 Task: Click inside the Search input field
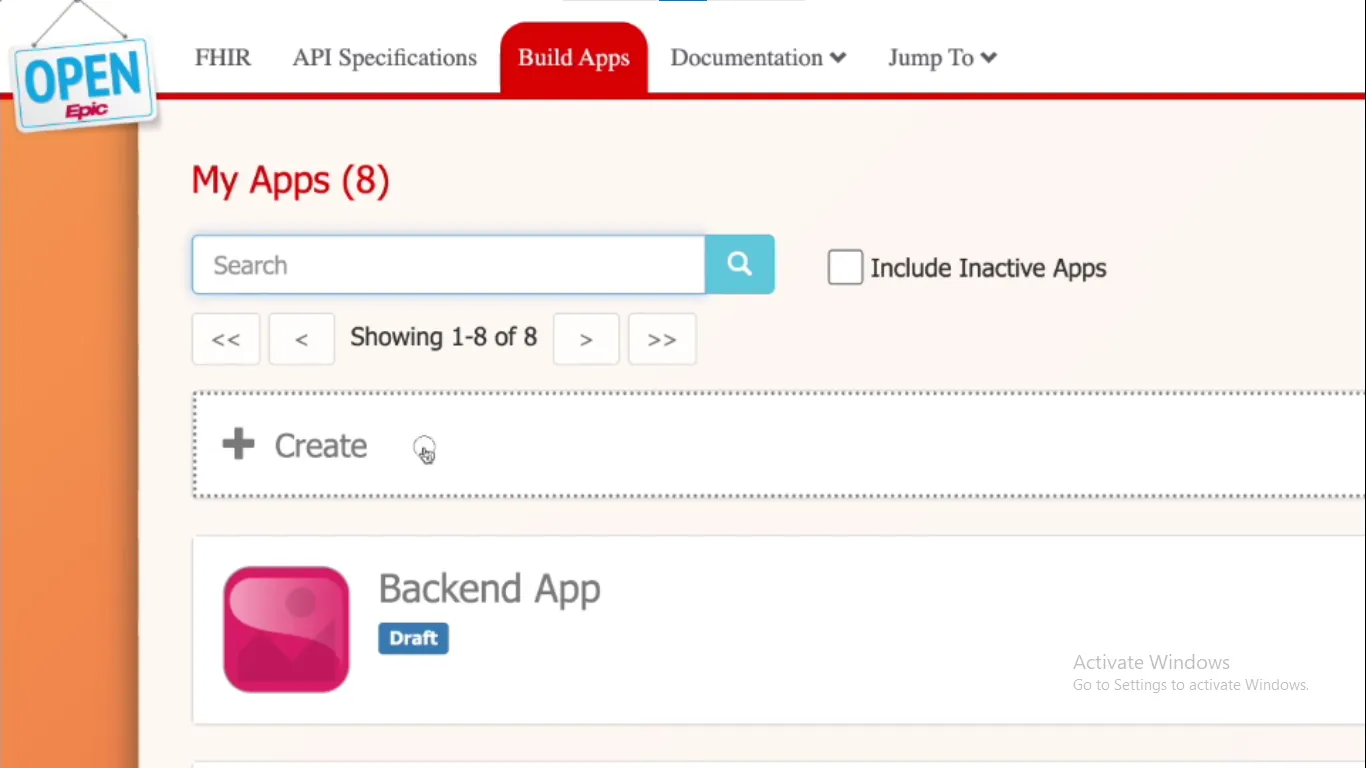tap(448, 264)
